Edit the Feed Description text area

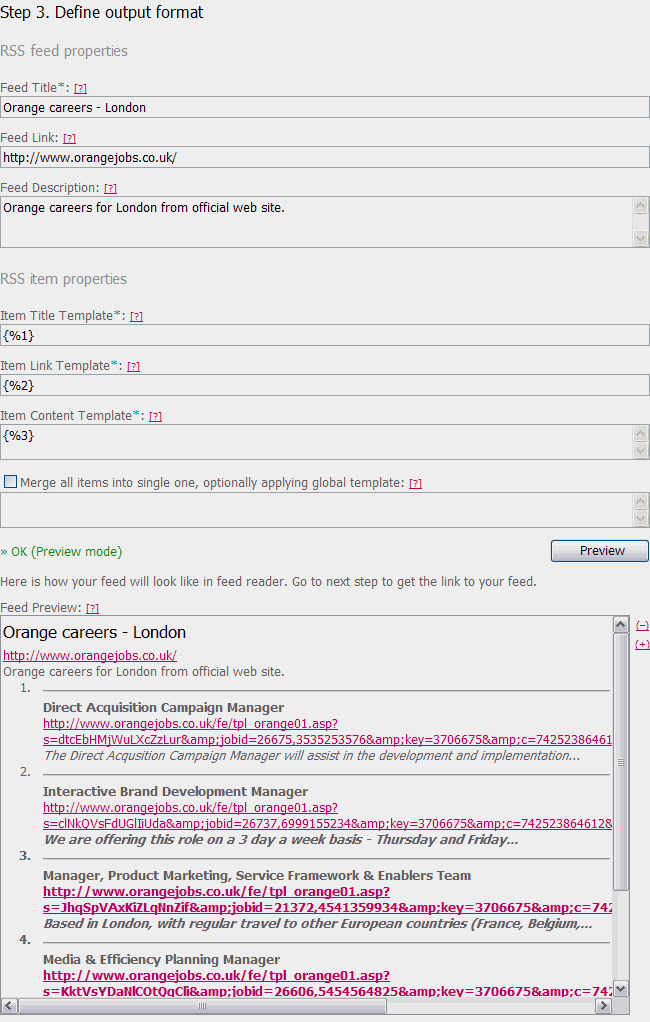point(316,222)
